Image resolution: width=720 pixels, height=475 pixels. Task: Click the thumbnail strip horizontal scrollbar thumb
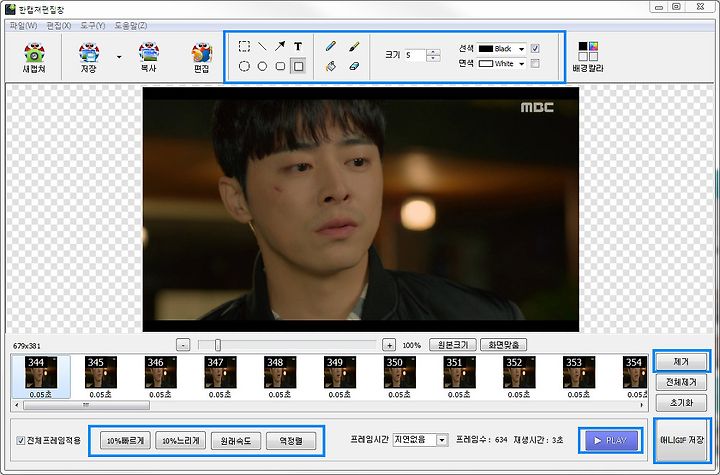pos(86,405)
